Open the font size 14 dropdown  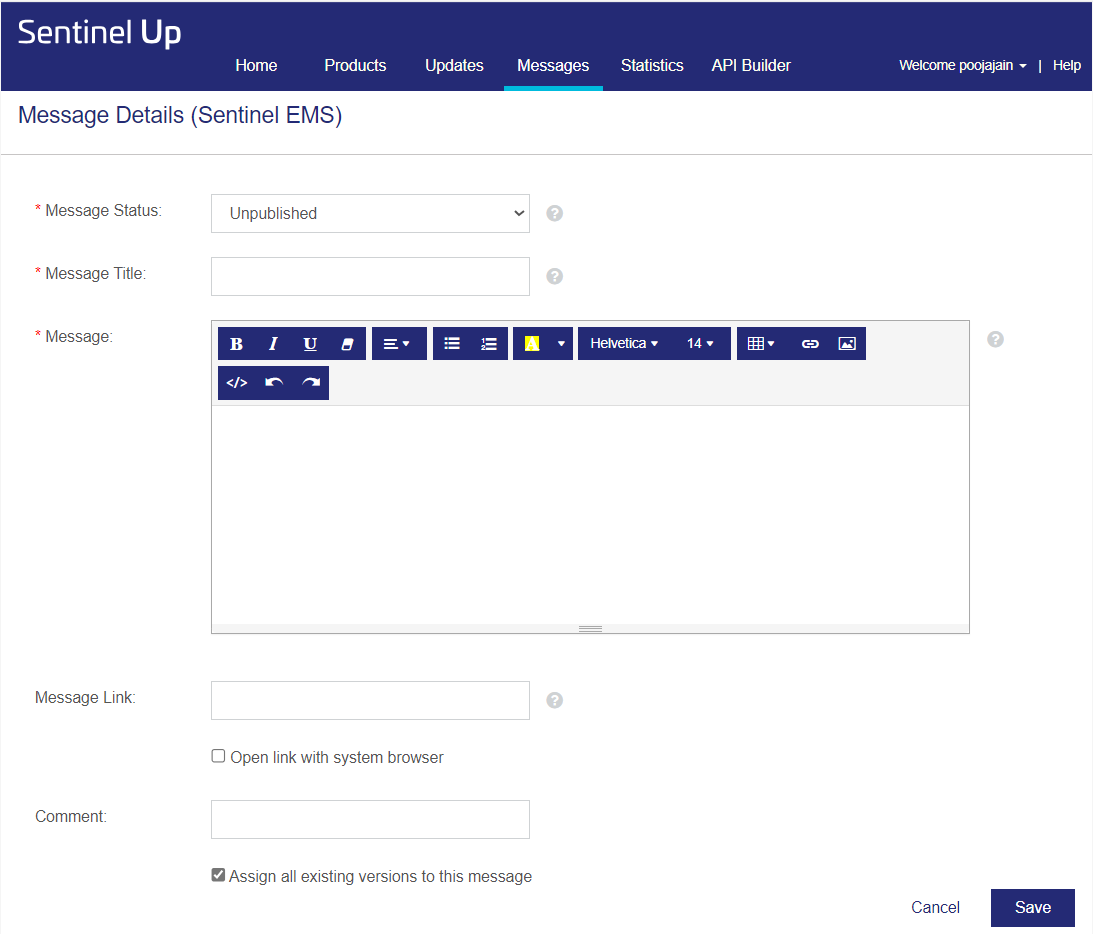[x=700, y=344]
